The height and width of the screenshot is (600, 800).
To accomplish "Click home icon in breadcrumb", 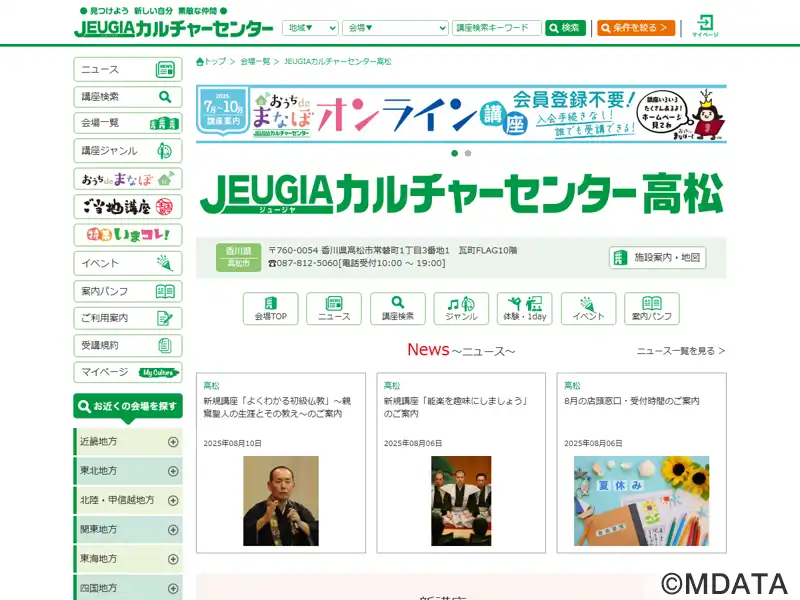I will click(x=200, y=62).
